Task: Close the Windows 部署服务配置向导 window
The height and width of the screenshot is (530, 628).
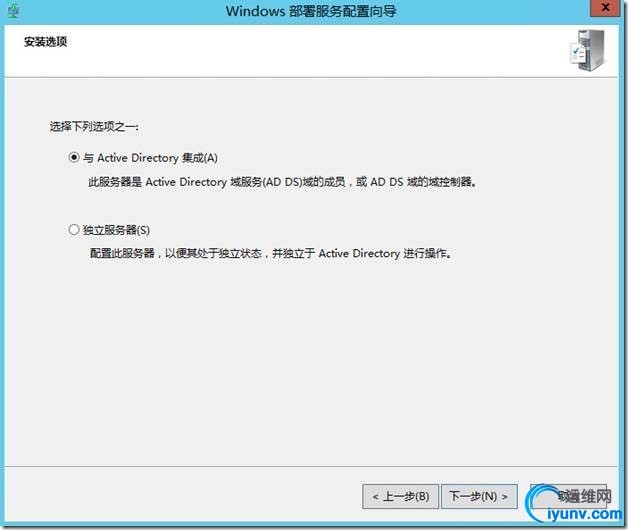Action: [606, 8]
